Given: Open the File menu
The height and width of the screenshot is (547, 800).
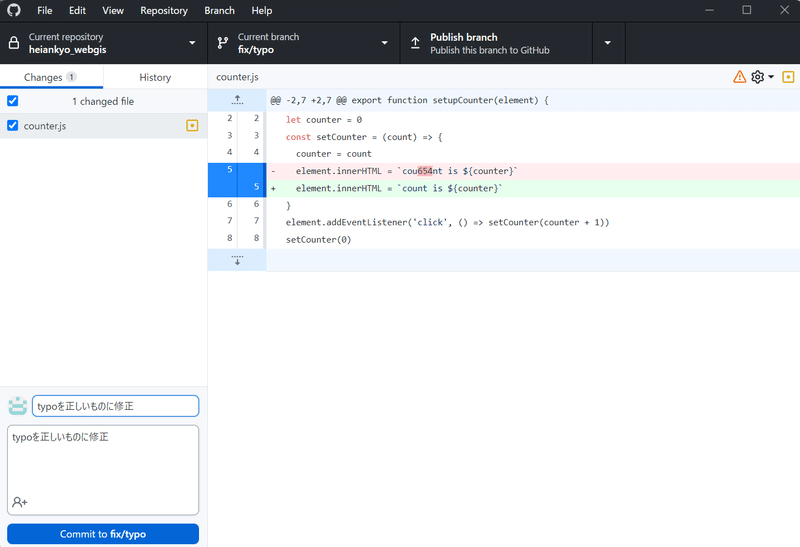Looking at the screenshot, I should pyautogui.click(x=44, y=11).
